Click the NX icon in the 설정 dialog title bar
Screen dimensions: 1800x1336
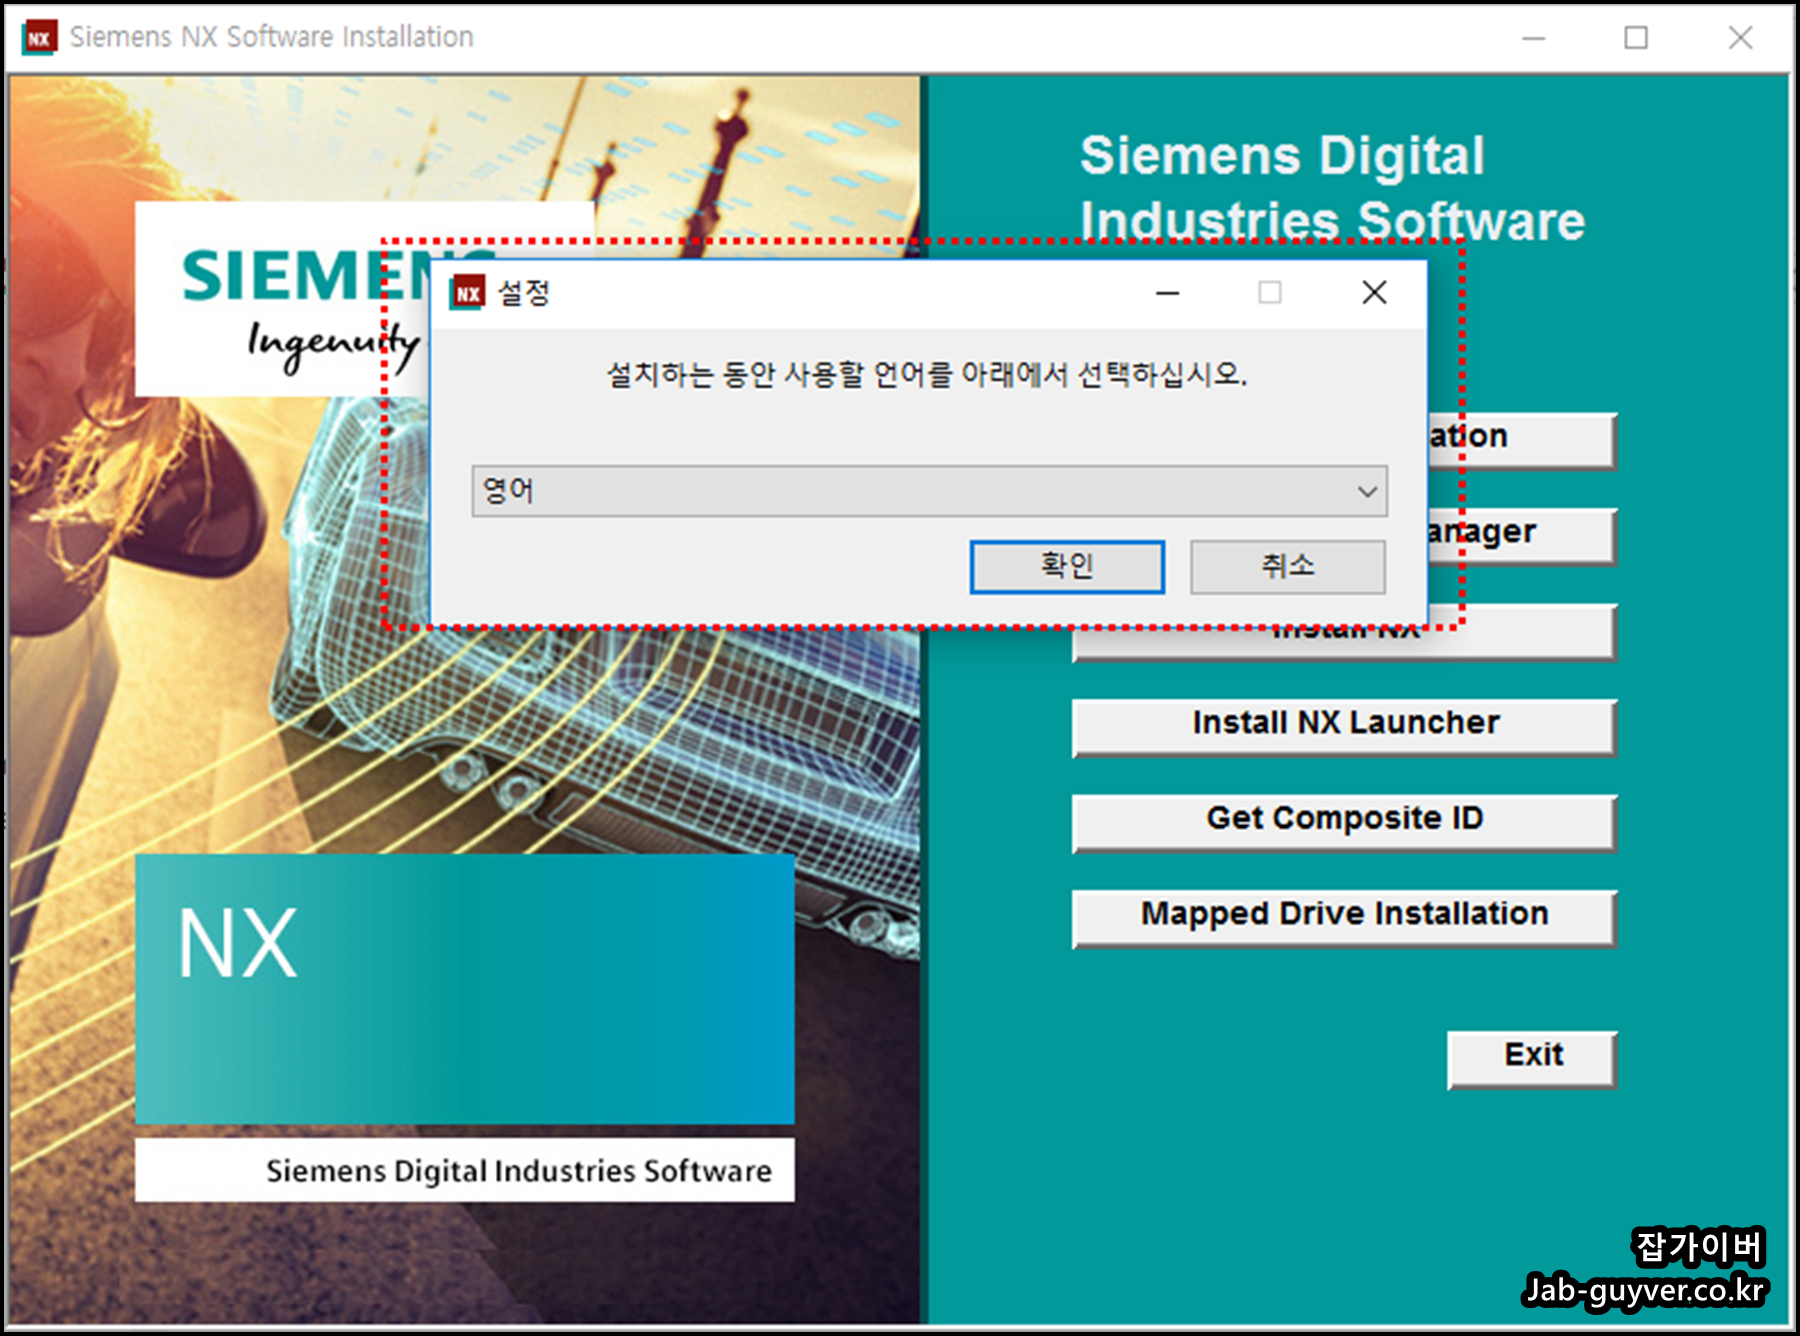[467, 293]
